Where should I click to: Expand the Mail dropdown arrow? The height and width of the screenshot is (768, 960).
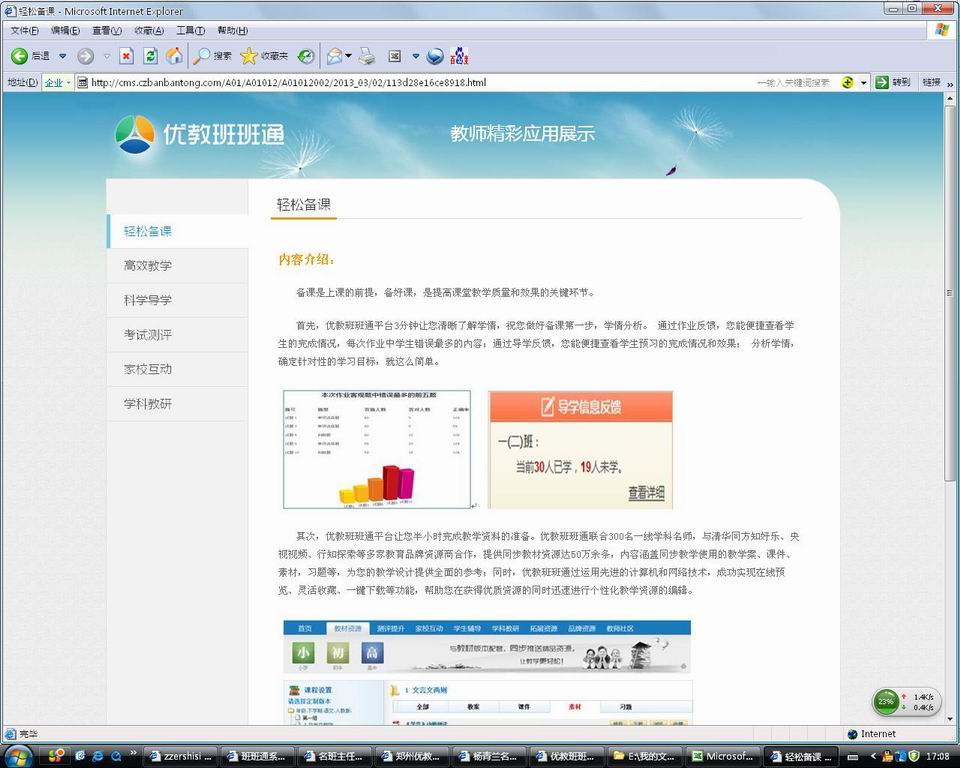tap(348, 56)
